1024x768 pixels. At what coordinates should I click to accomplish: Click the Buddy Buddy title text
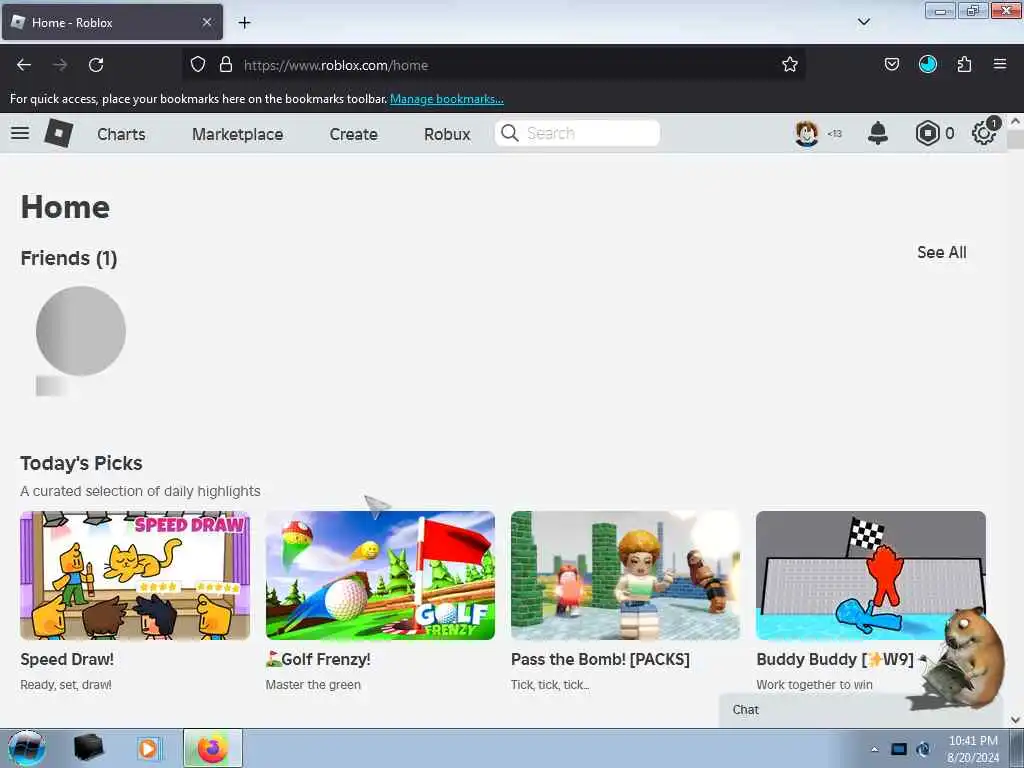click(x=835, y=660)
